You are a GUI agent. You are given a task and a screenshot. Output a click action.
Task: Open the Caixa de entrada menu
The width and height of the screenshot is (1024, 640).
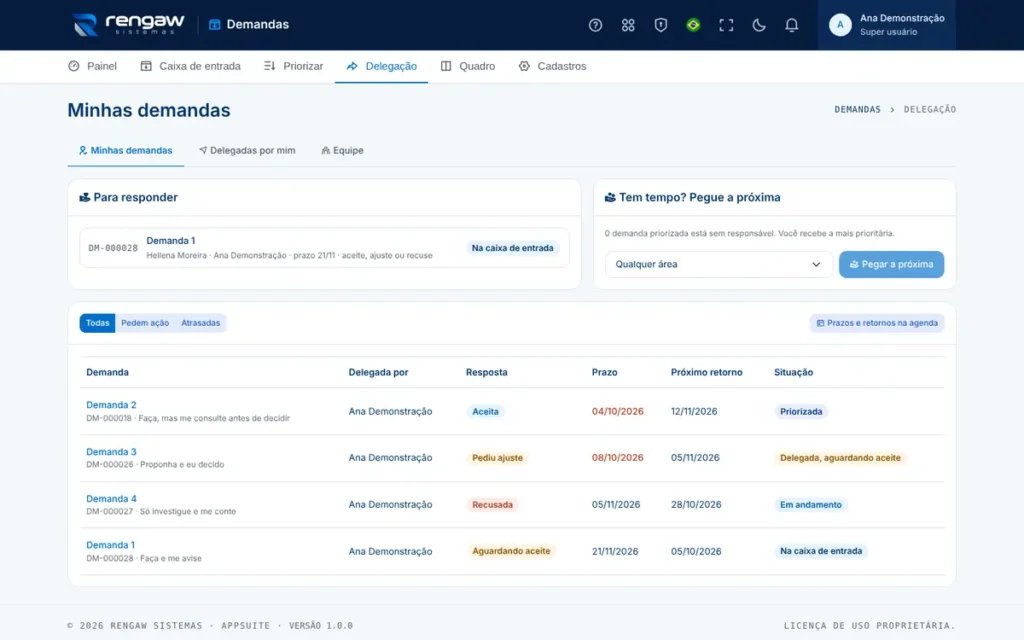(x=190, y=66)
